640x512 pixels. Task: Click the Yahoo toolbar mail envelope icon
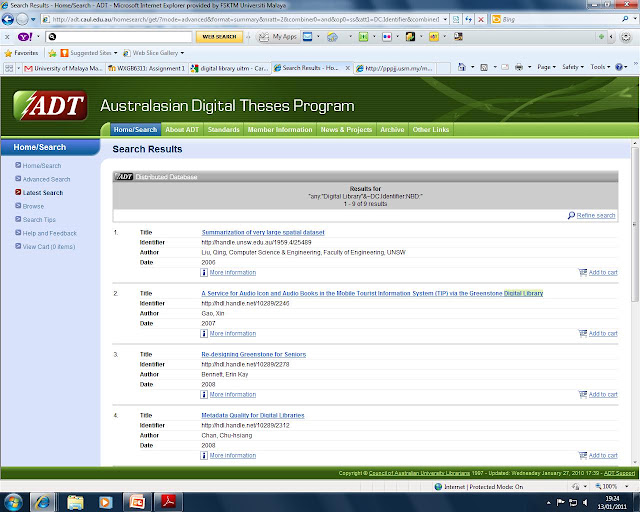tap(307, 37)
